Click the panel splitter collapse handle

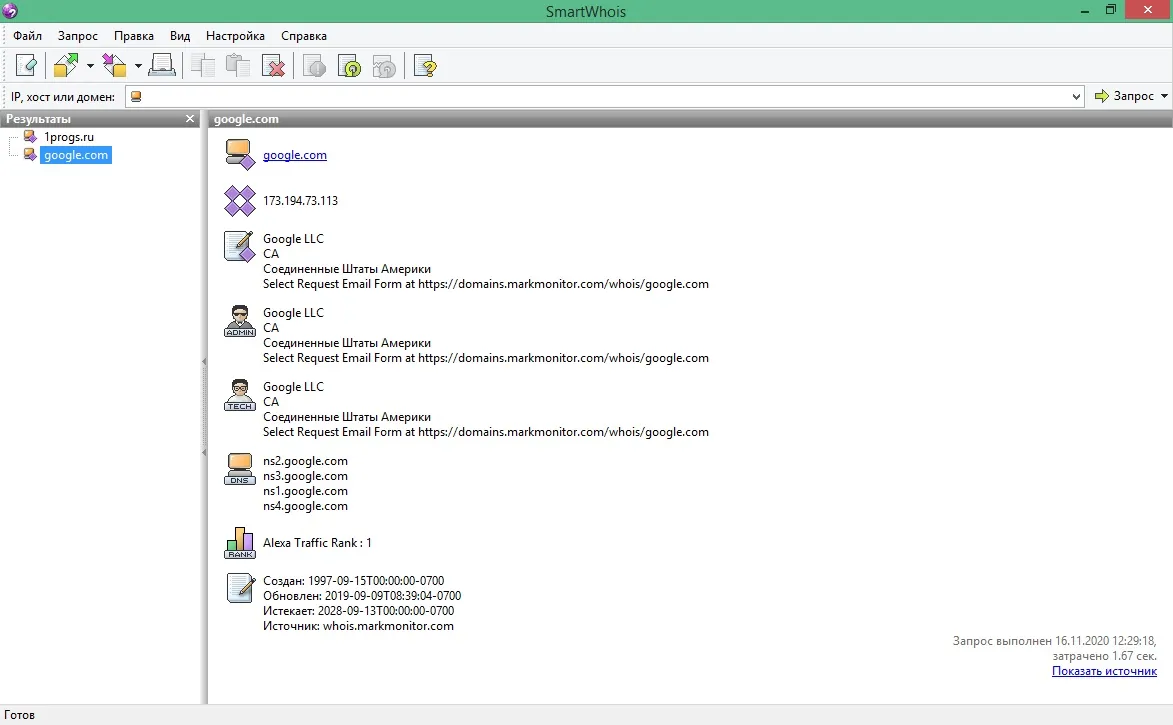(x=204, y=408)
